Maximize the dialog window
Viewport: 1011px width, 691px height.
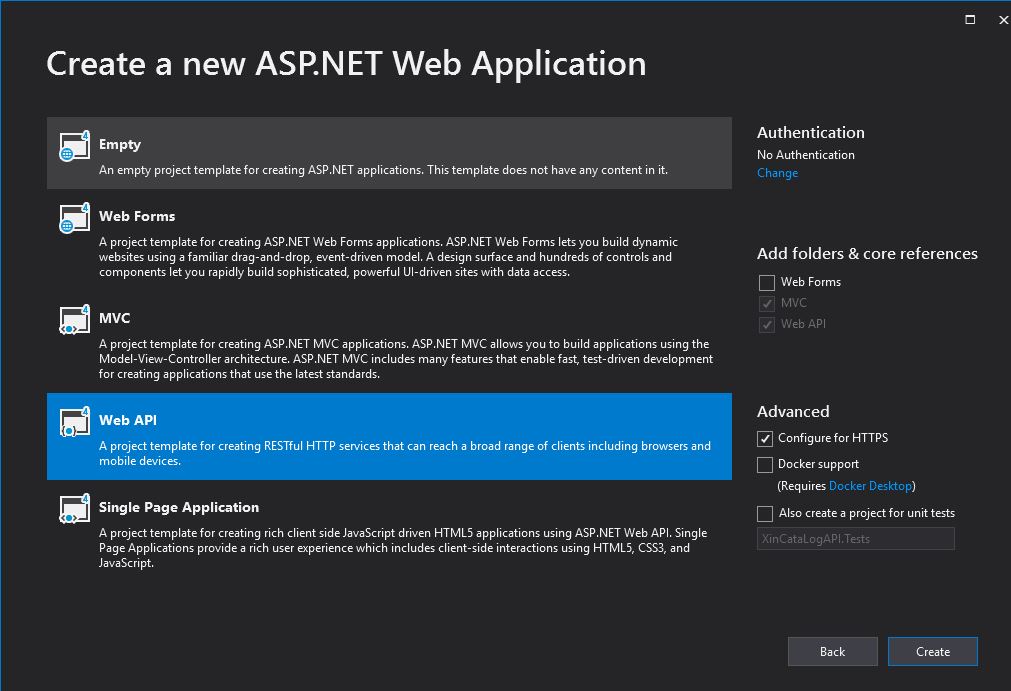point(970,20)
